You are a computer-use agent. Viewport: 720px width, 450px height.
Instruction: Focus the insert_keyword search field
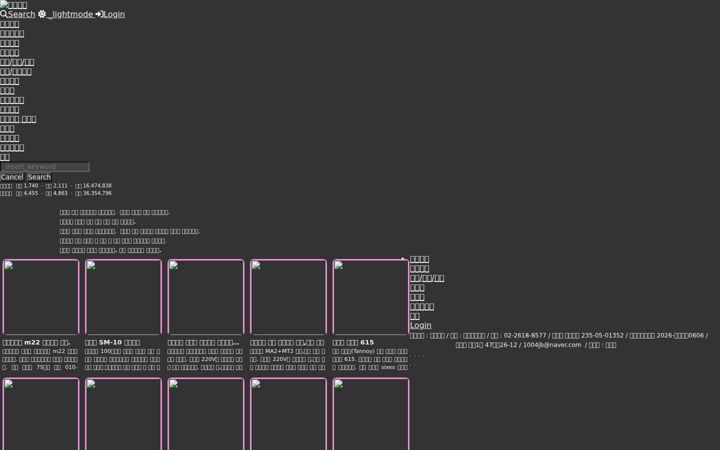tap(45, 167)
